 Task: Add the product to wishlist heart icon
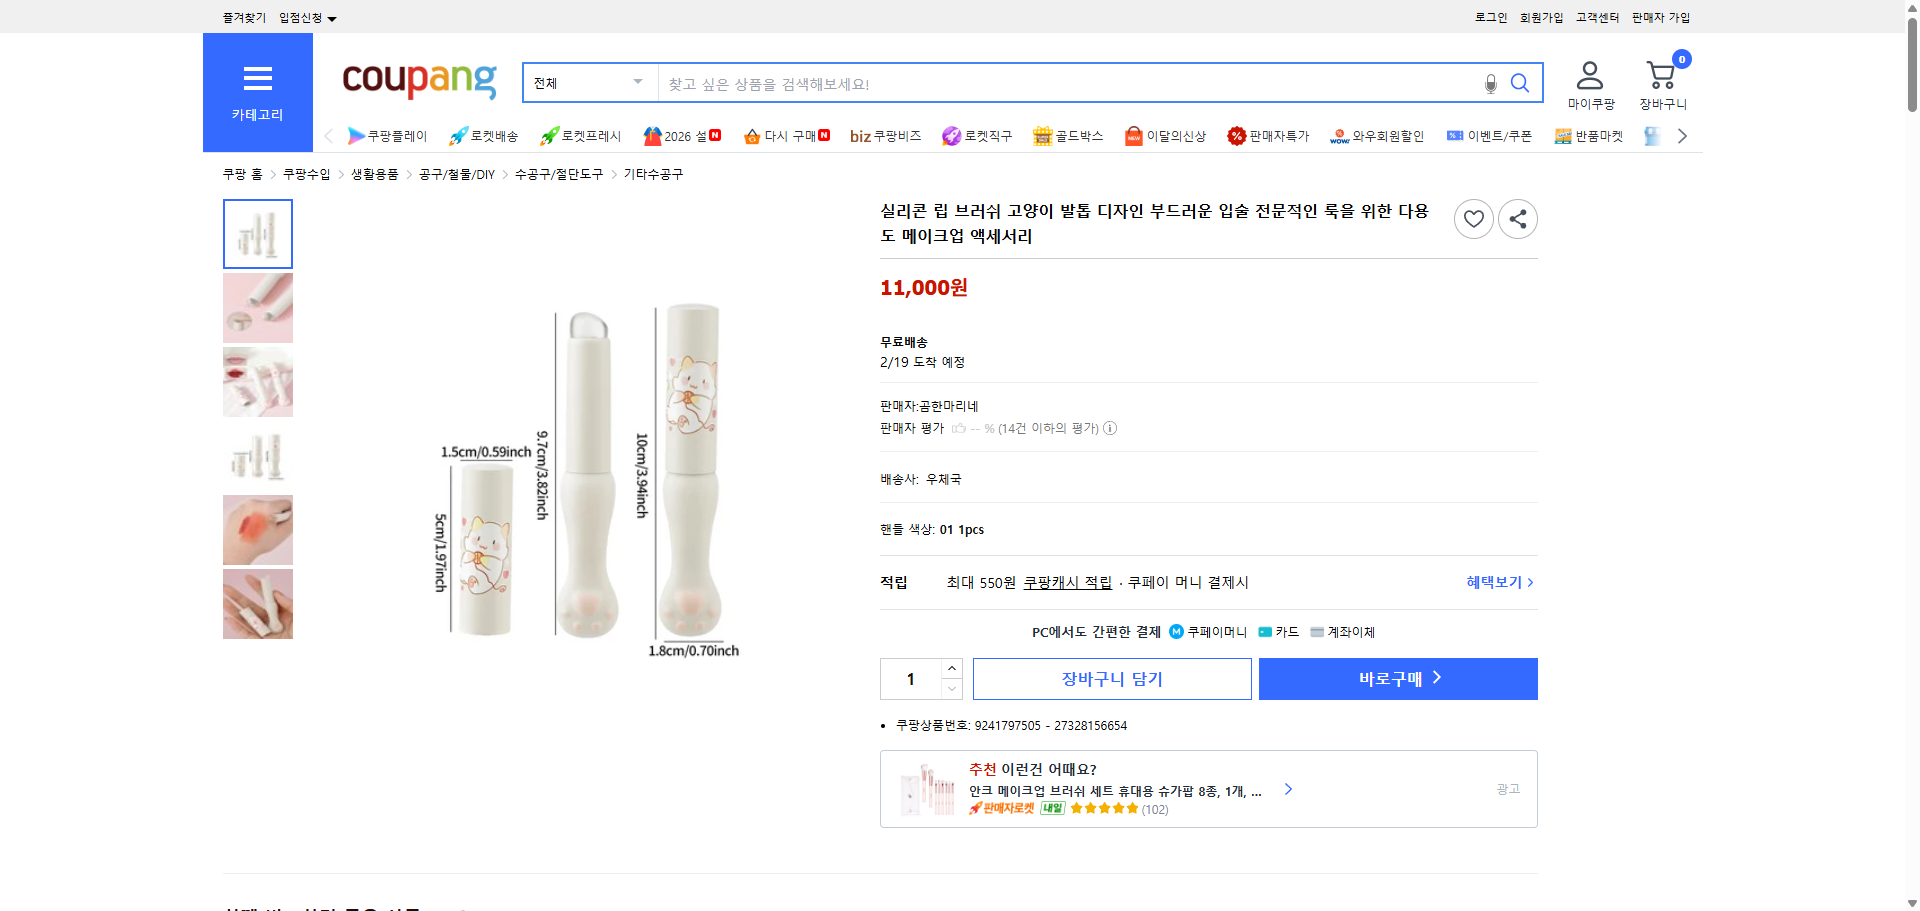1473,218
